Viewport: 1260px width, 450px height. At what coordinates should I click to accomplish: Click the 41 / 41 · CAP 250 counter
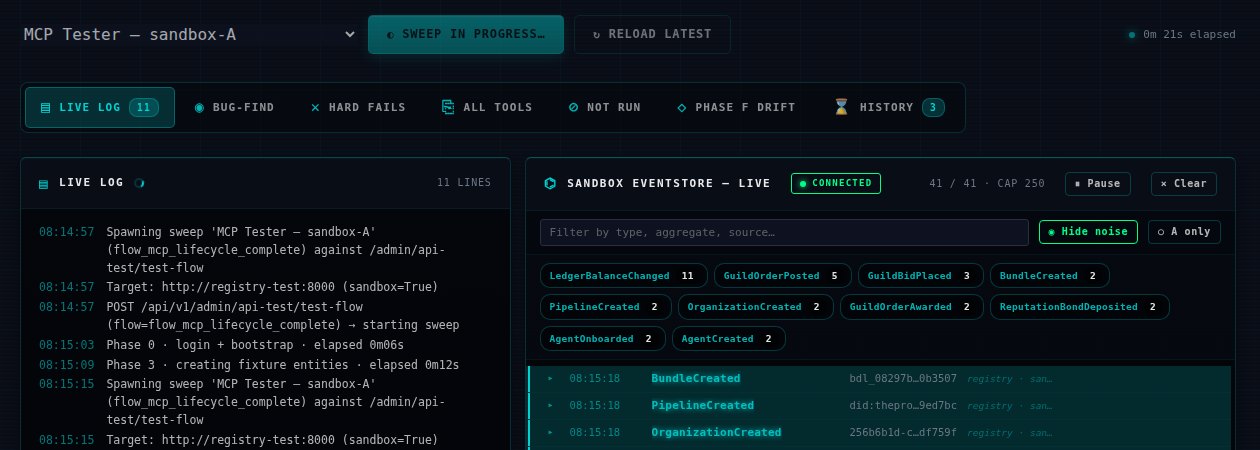[x=986, y=184]
